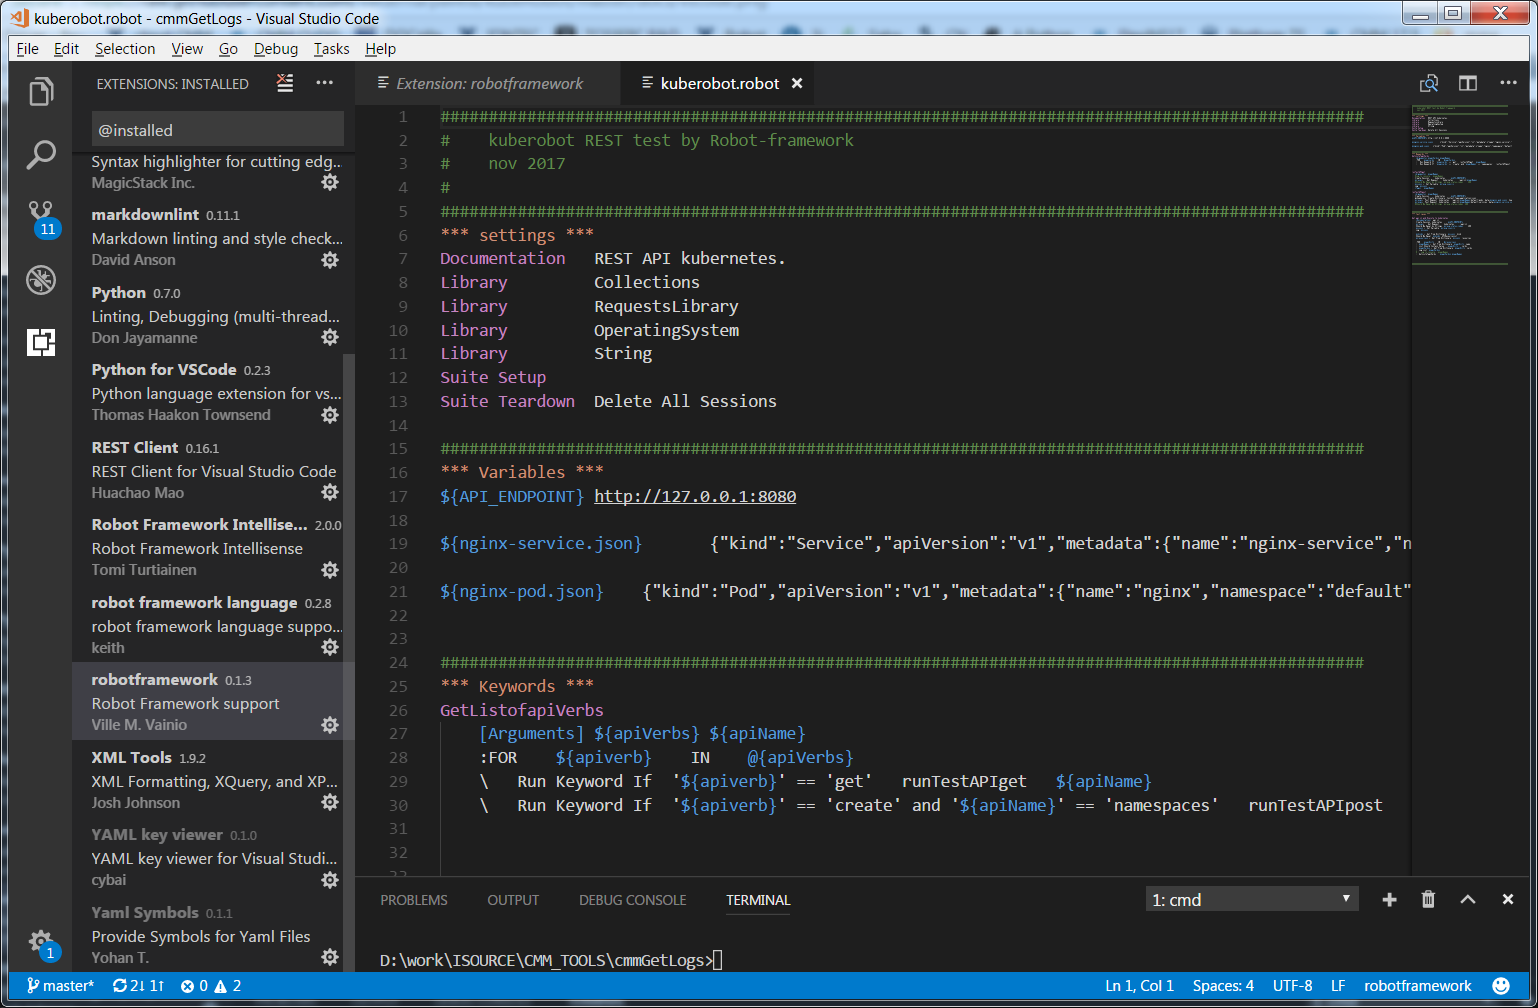
Task: Switch to the OUTPUT panel tab
Action: coord(513,900)
